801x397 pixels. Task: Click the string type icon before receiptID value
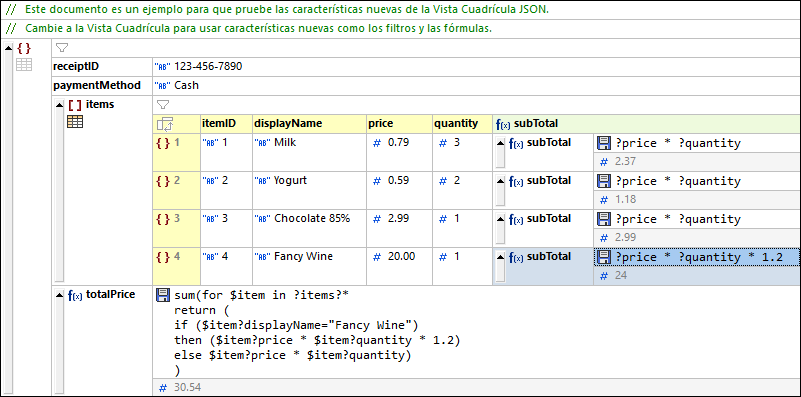163,66
